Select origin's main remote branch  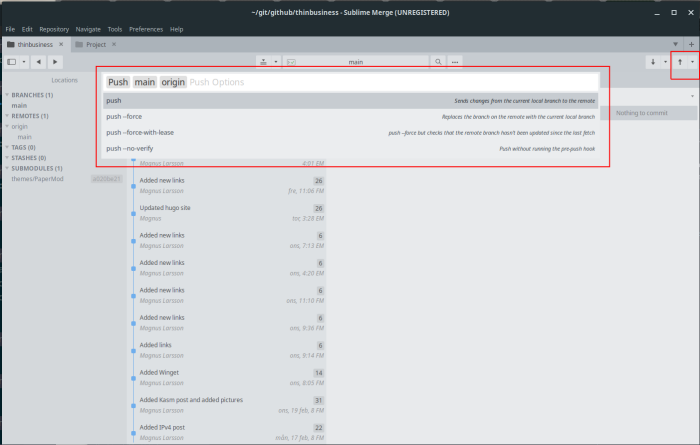coord(25,137)
